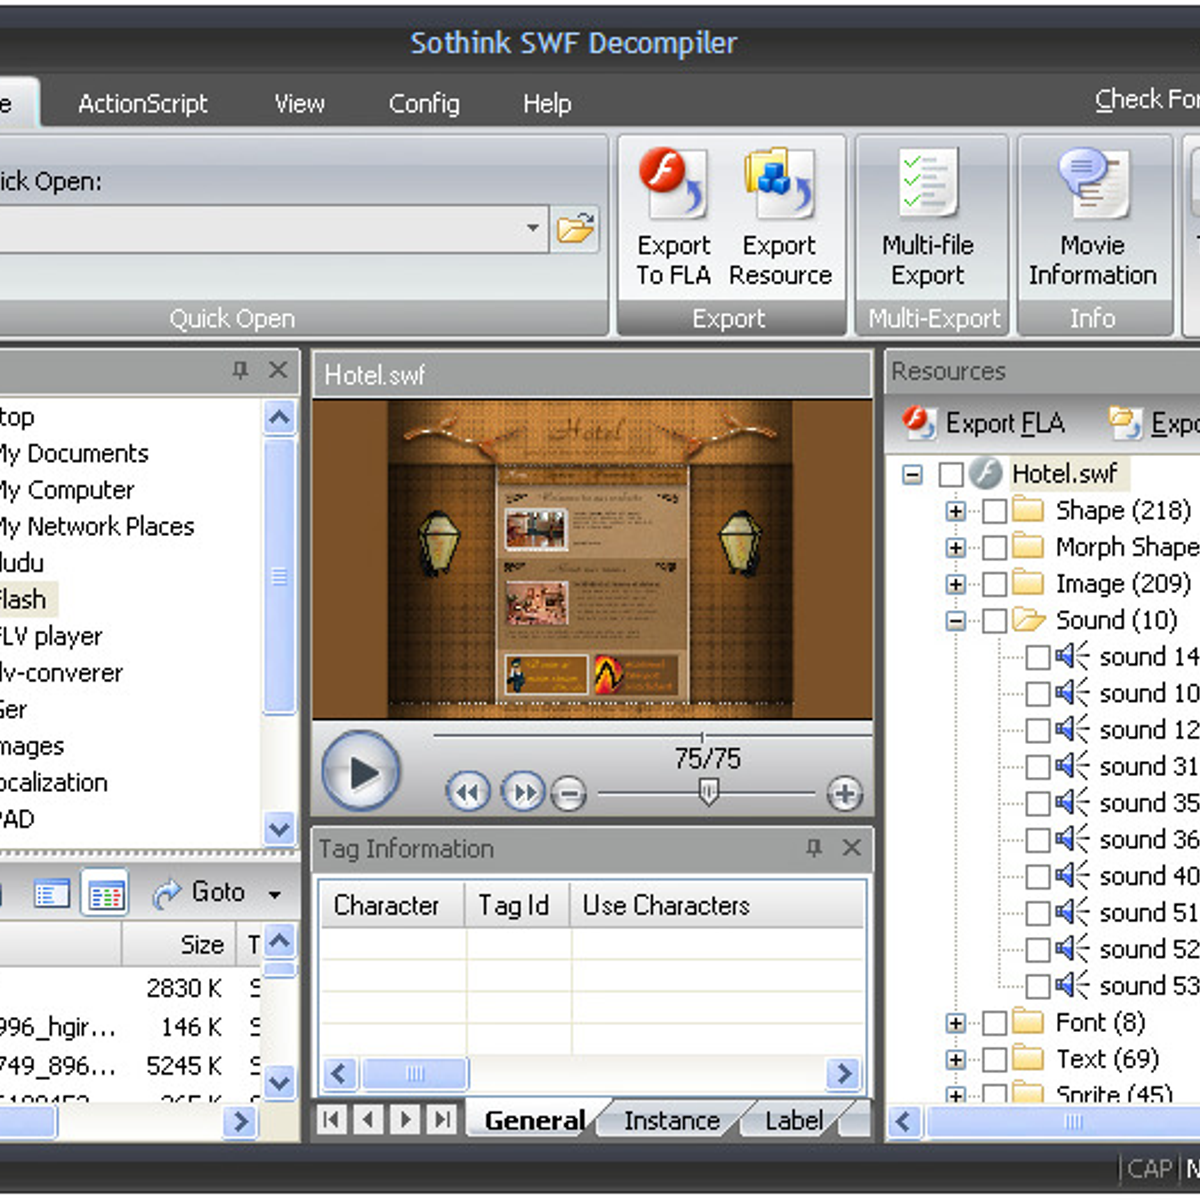Collapse the Sound (10) node
Screen dimensions: 1200x1200
pos(956,621)
